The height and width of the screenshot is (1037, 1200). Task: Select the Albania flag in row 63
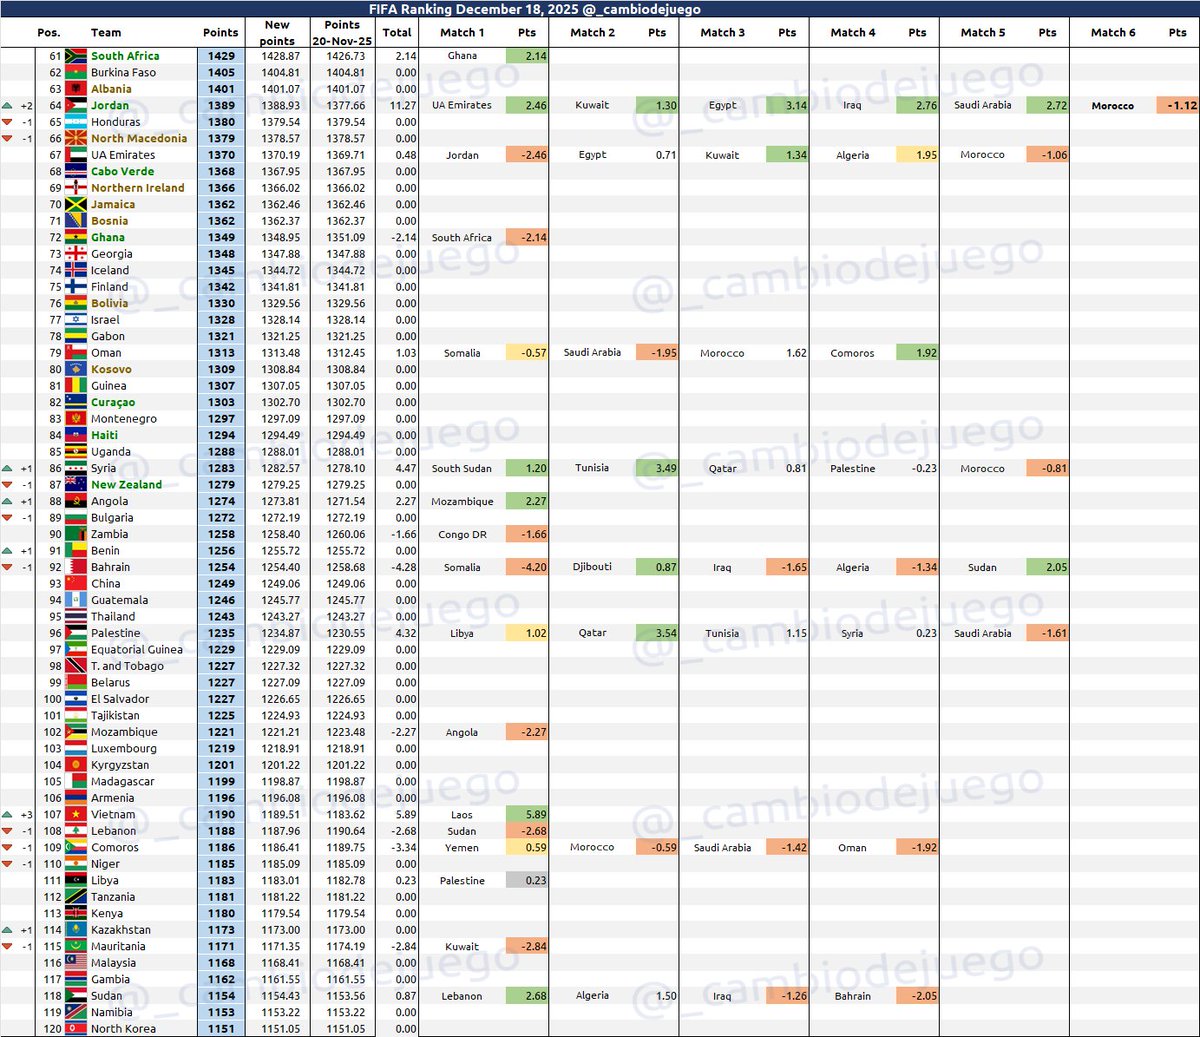[x=76, y=89]
